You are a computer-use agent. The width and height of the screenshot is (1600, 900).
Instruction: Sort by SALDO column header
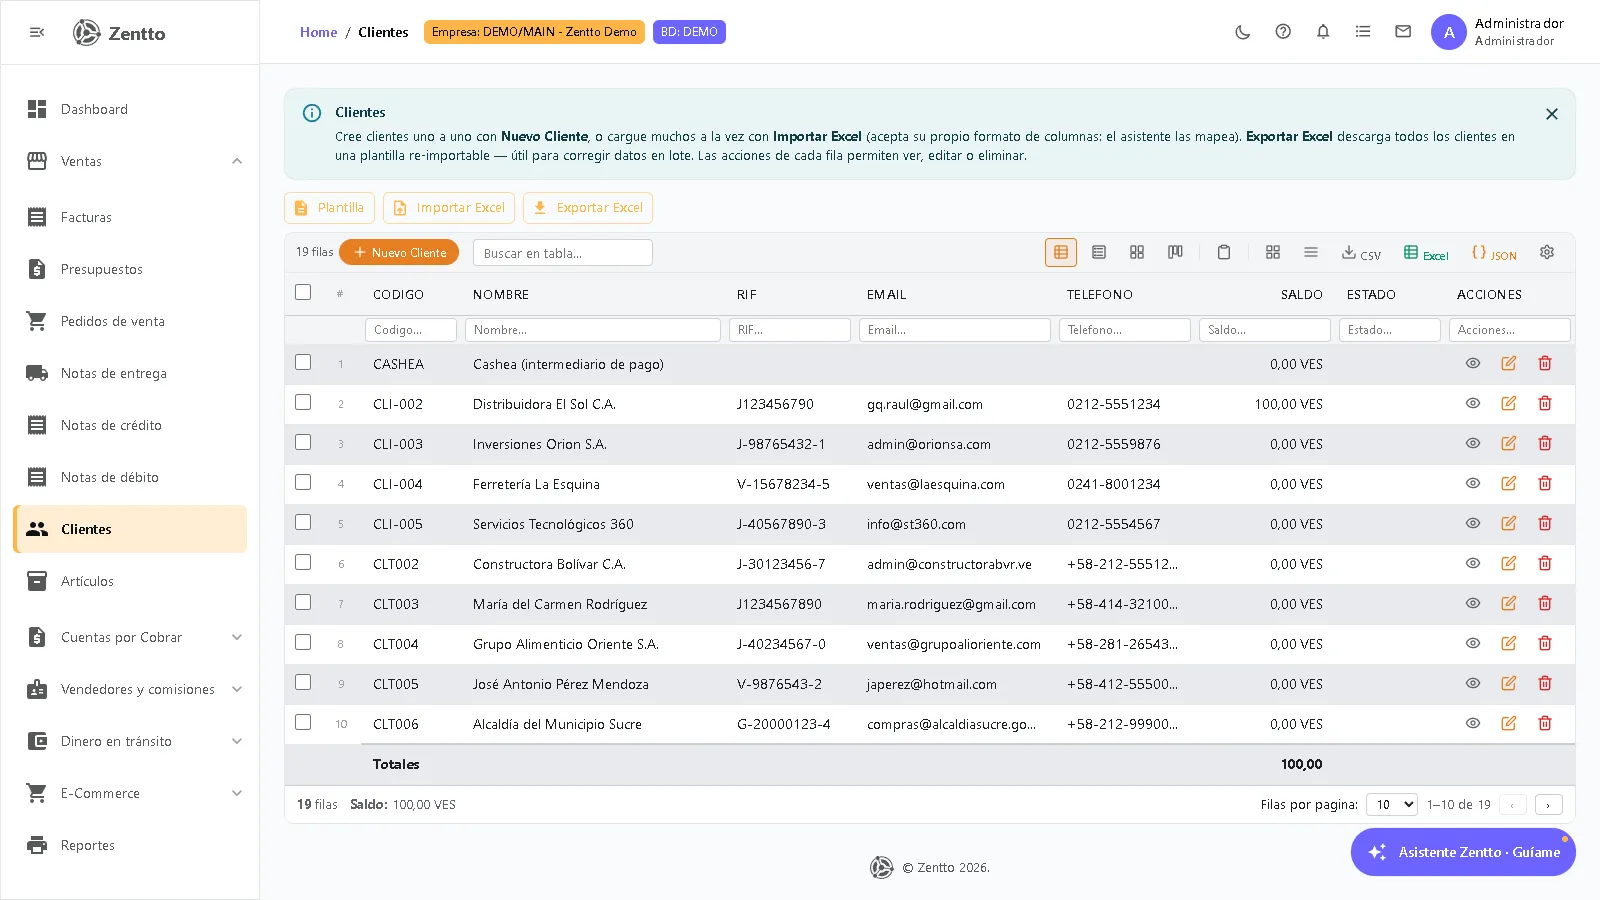1301,295
